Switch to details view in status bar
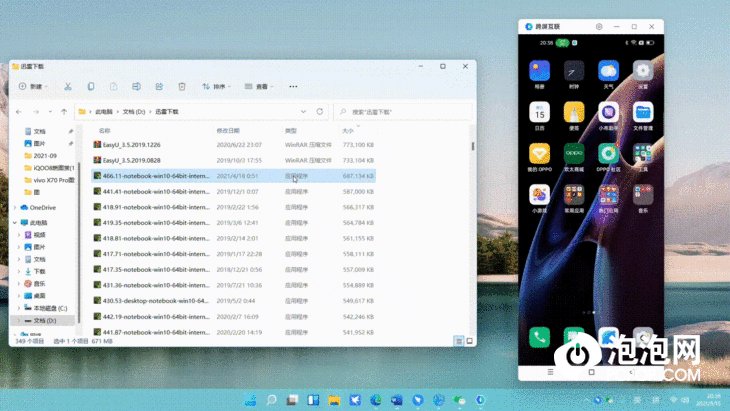The width and height of the screenshot is (730, 411). pos(459,341)
